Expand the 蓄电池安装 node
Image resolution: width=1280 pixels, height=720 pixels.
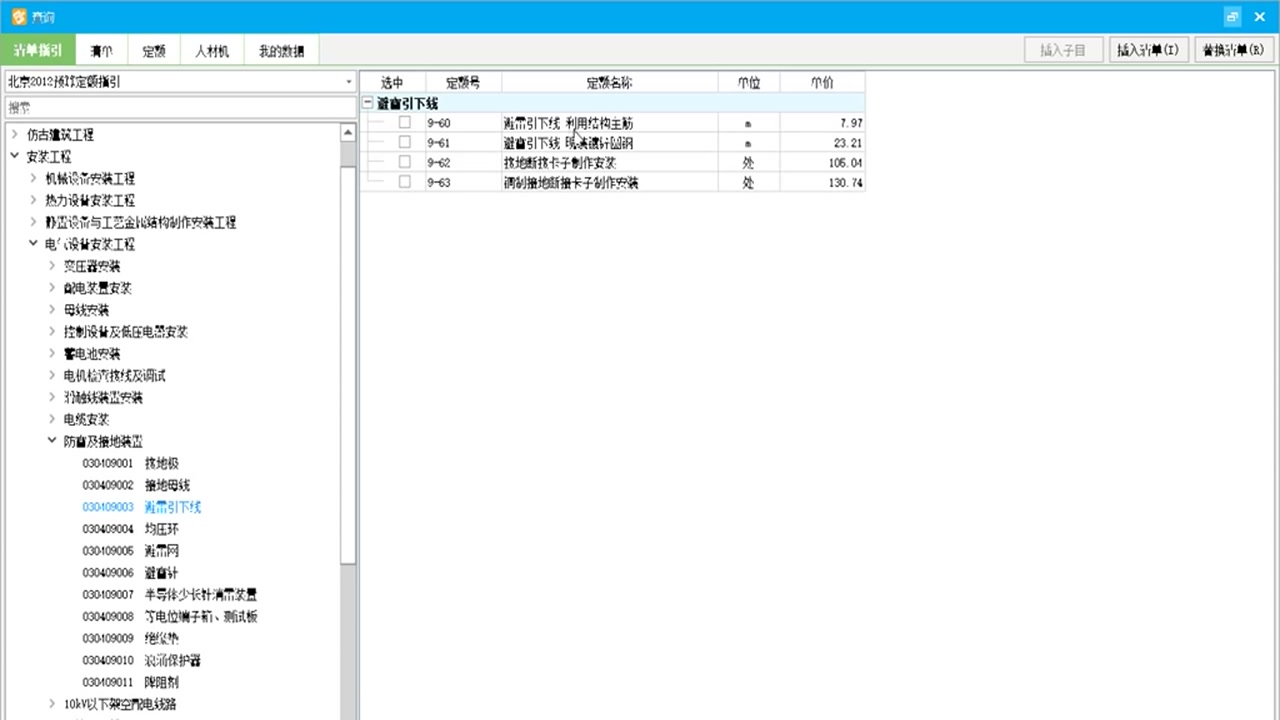52,354
